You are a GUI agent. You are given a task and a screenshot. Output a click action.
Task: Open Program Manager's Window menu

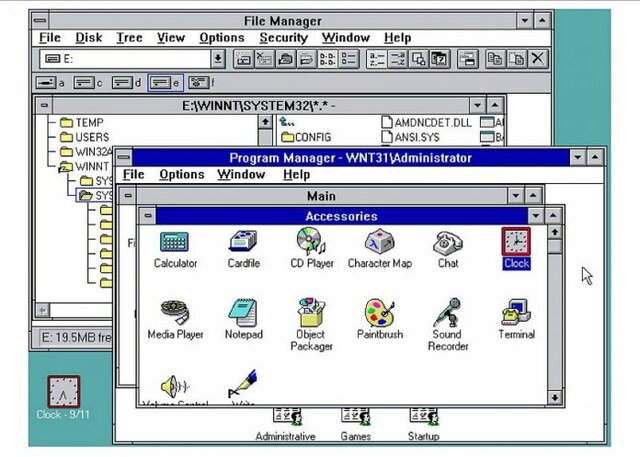click(x=241, y=175)
